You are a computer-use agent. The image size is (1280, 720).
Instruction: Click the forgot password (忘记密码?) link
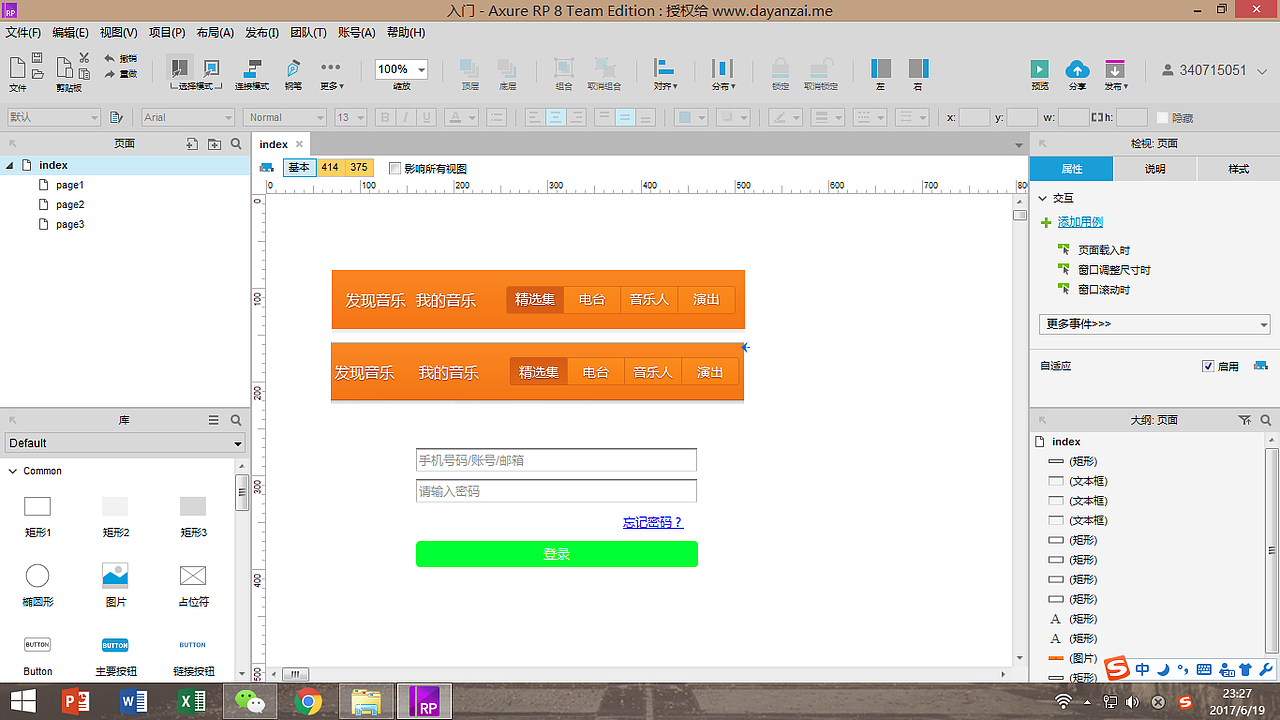pyautogui.click(x=653, y=522)
